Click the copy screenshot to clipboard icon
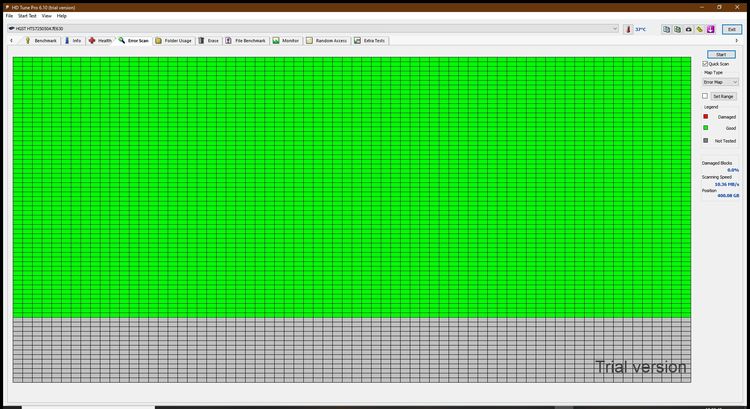Viewport: 750px width, 409px height. click(677, 29)
